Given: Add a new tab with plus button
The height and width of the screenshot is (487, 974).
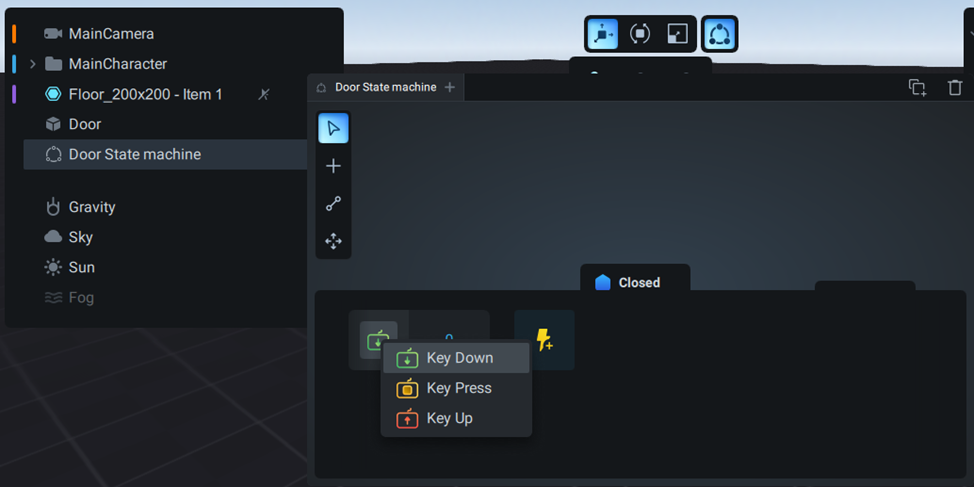Looking at the screenshot, I should click(x=450, y=87).
